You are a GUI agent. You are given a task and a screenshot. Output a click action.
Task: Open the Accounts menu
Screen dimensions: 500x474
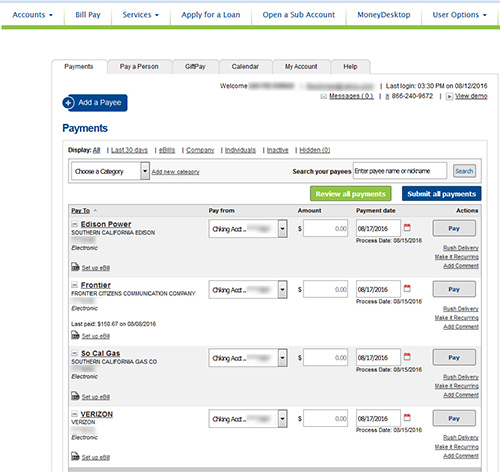32,15
